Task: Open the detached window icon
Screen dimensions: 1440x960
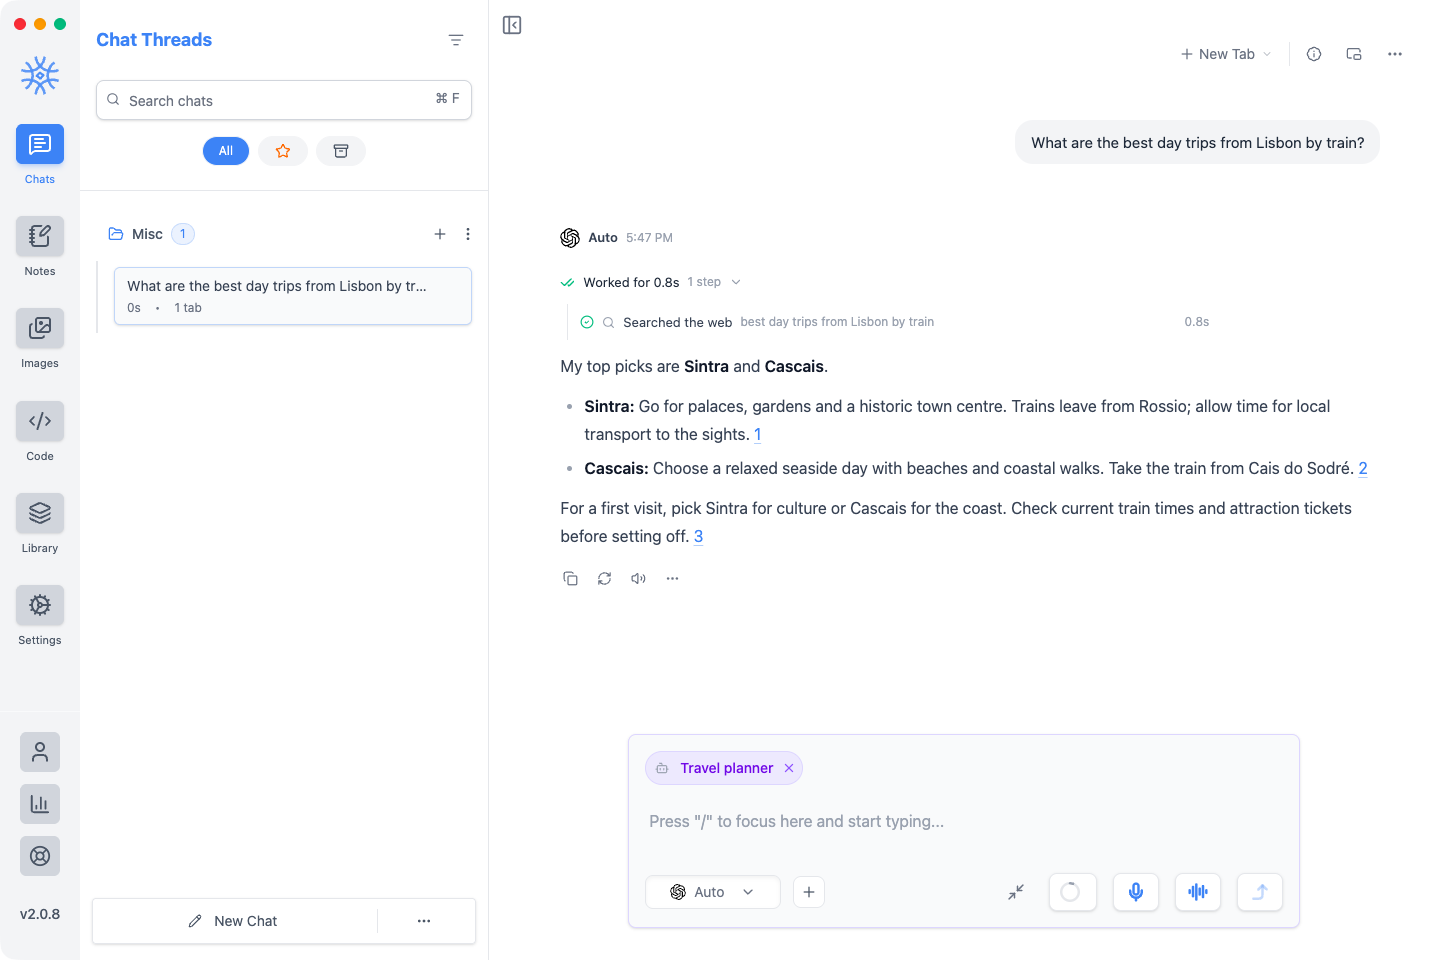Action: coord(1354,54)
